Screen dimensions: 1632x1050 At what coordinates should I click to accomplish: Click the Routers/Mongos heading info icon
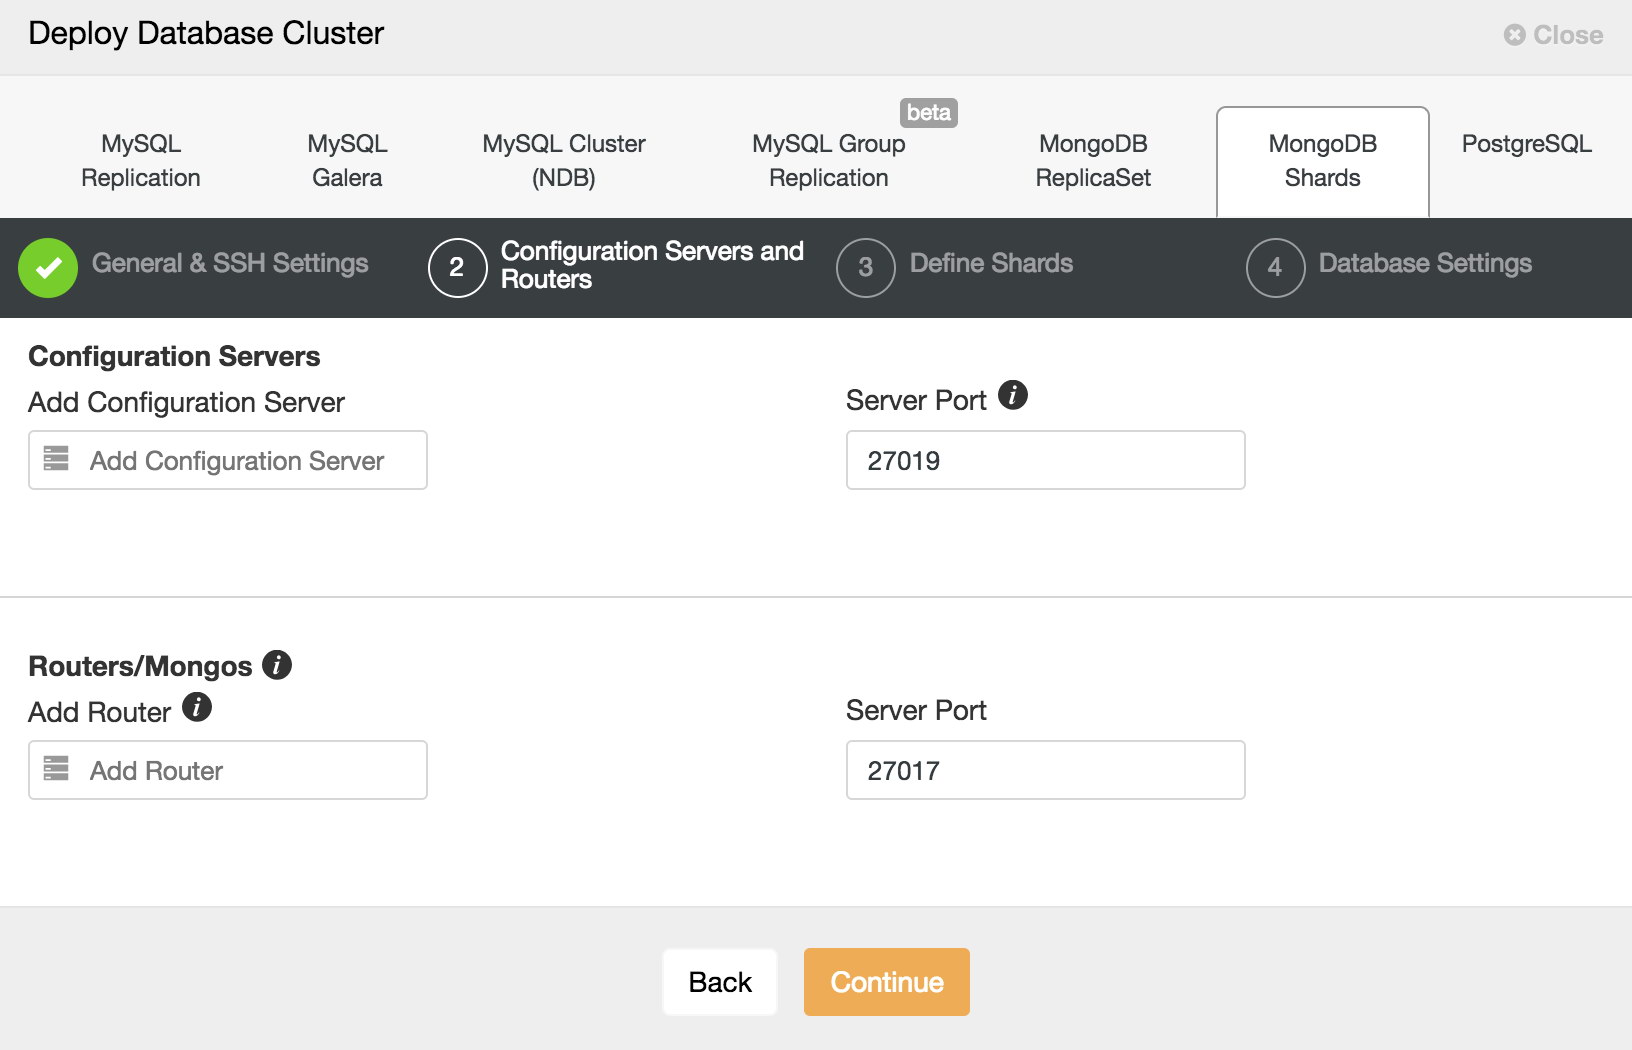[277, 665]
